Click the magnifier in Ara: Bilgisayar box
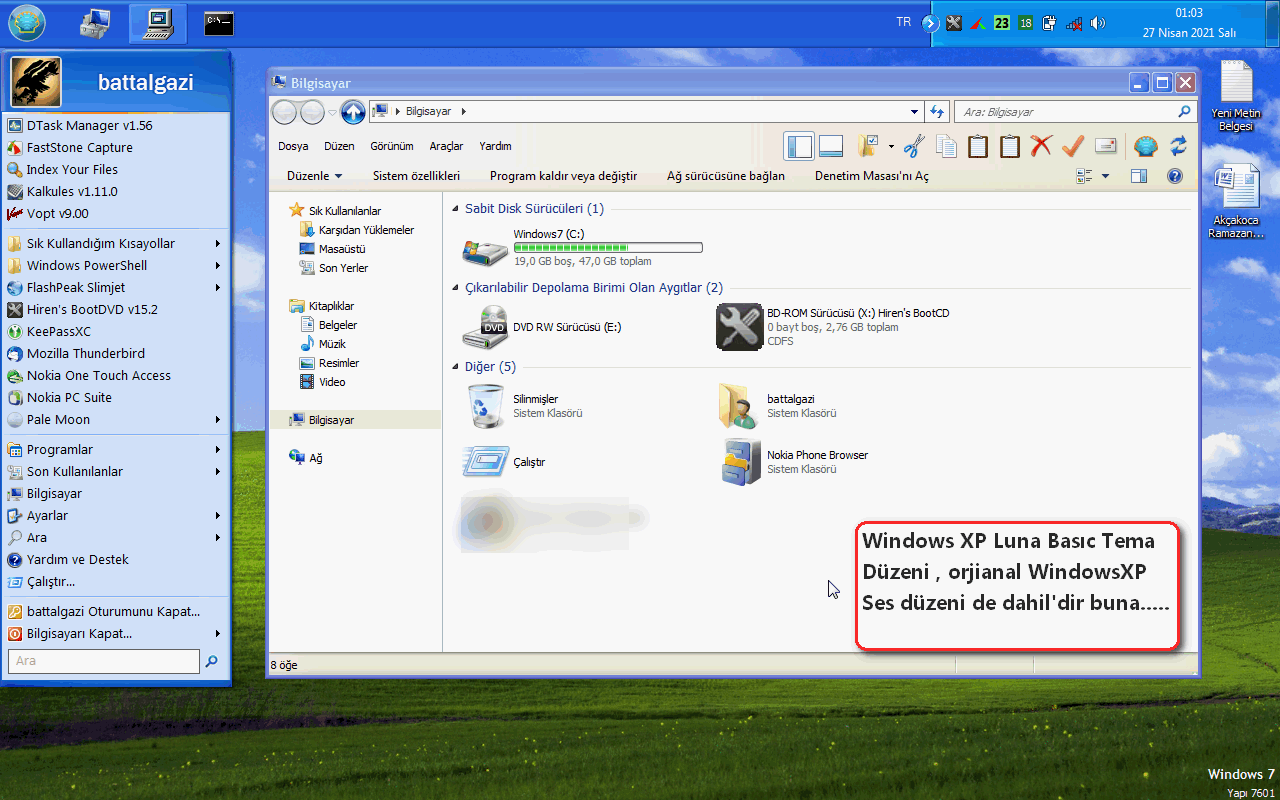The height and width of the screenshot is (800, 1280). [x=1185, y=112]
